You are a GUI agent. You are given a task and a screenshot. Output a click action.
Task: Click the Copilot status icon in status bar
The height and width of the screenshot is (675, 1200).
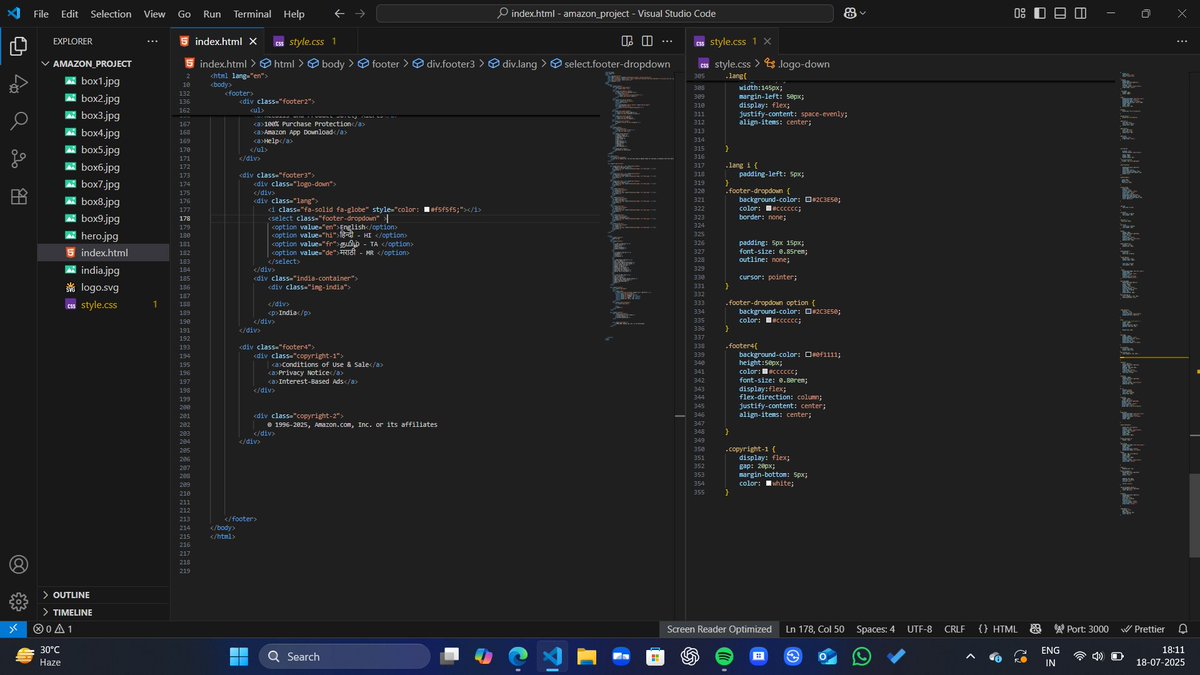[x=1038, y=629]
